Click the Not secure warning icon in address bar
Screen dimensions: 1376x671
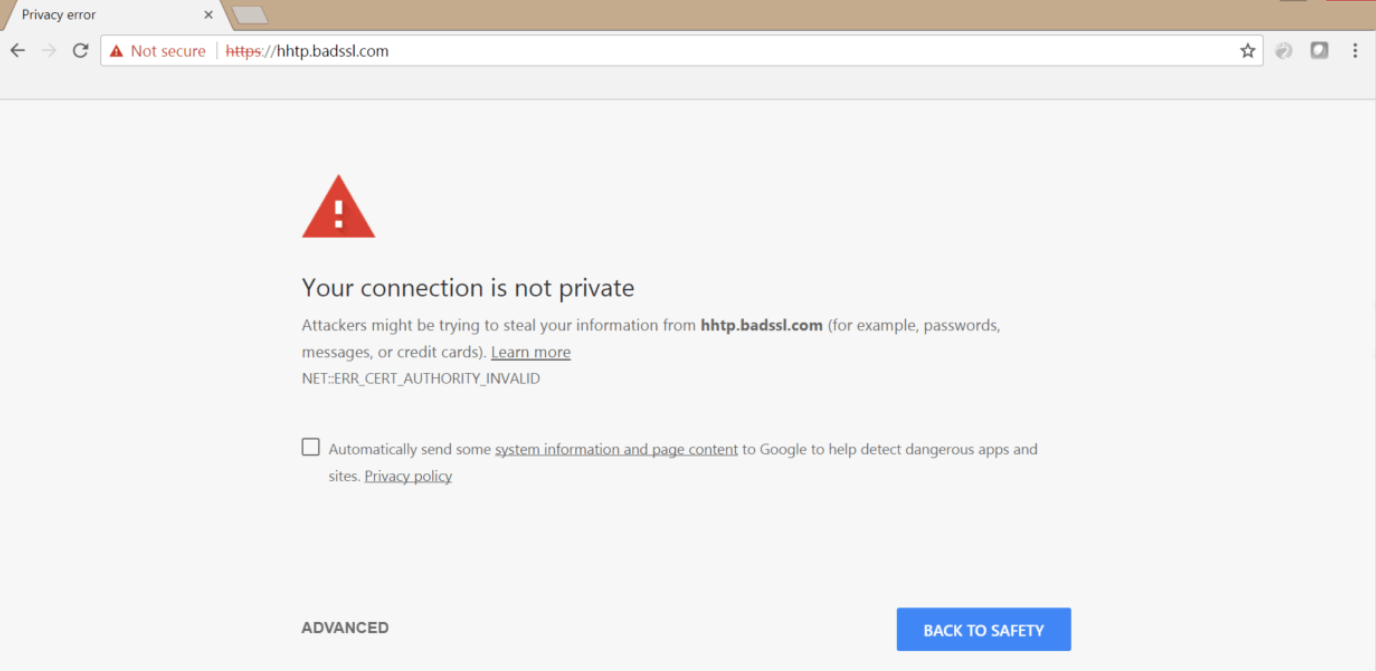[119, 50]
